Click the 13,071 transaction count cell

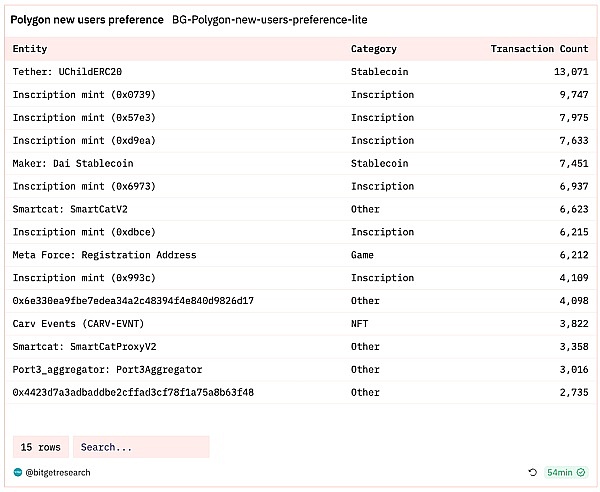point(565,72)
